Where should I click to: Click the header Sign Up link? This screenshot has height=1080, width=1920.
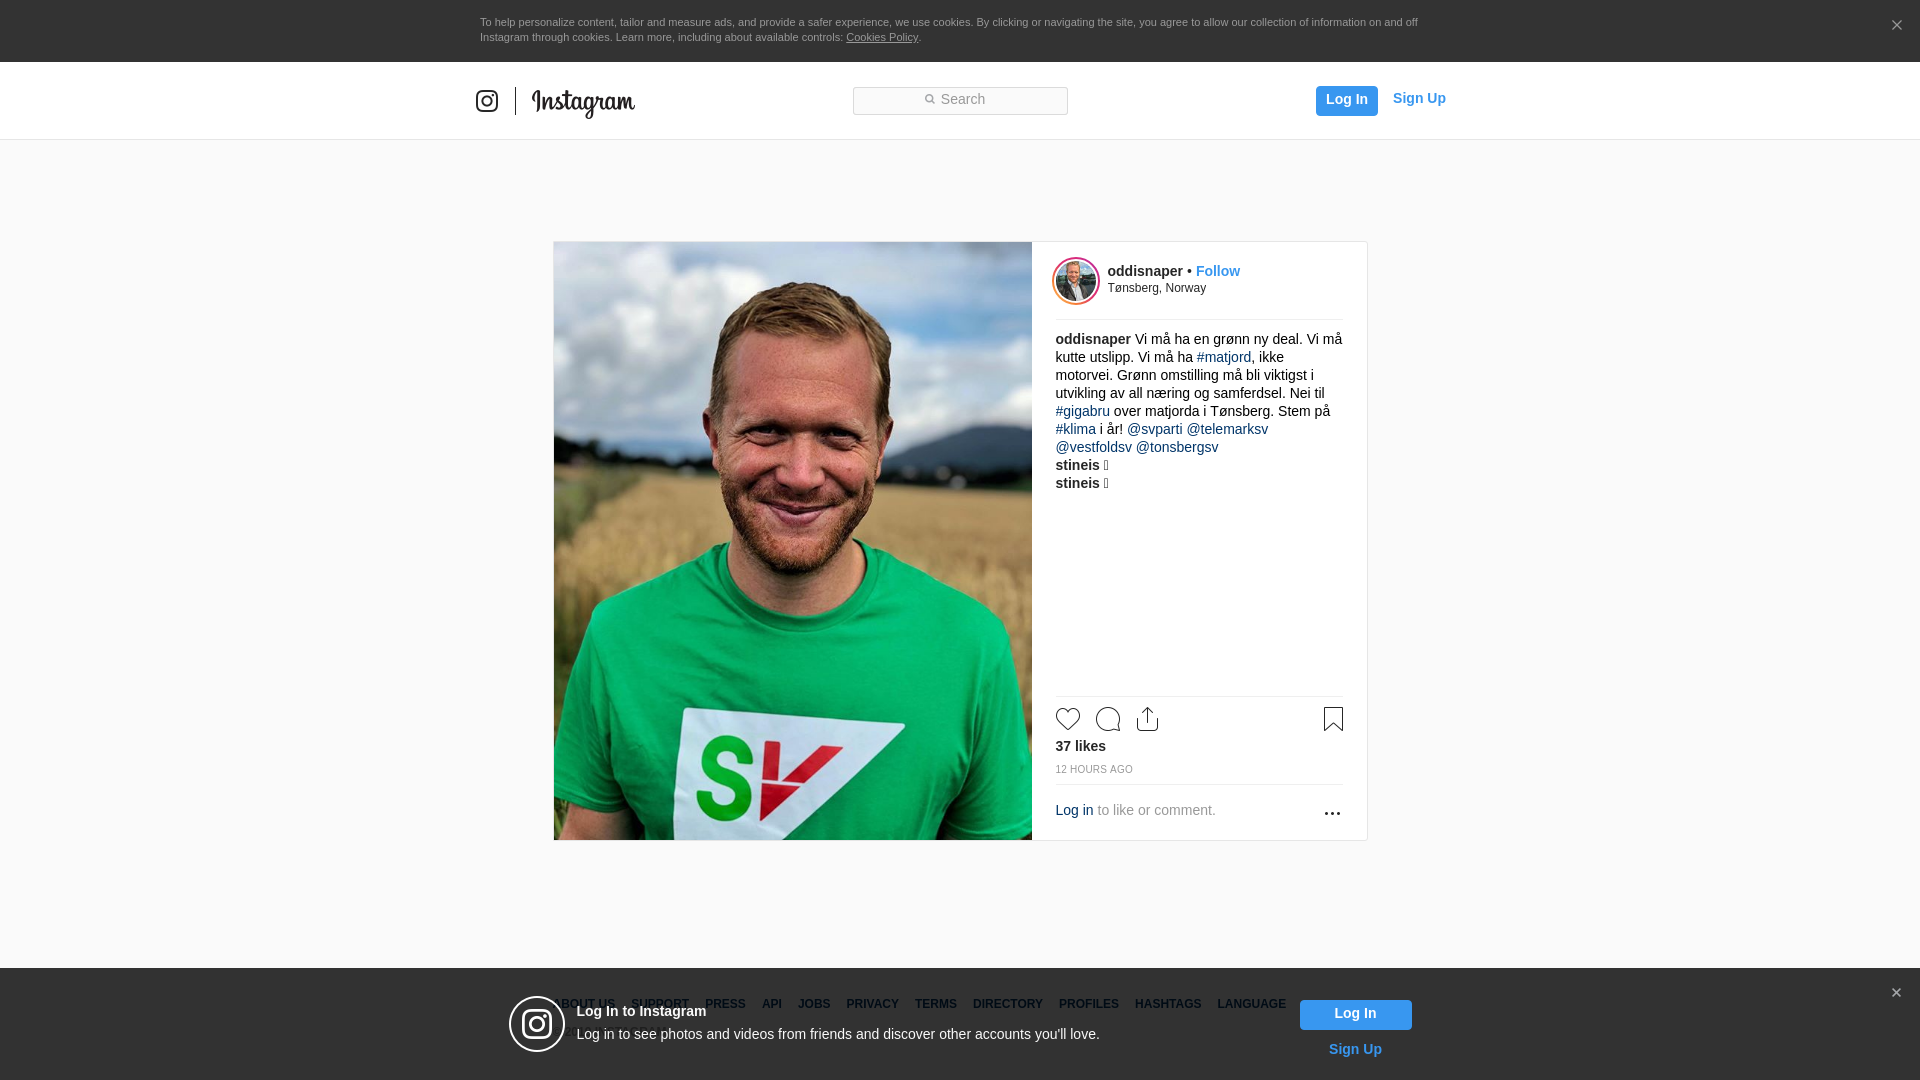coord(1419,98)
